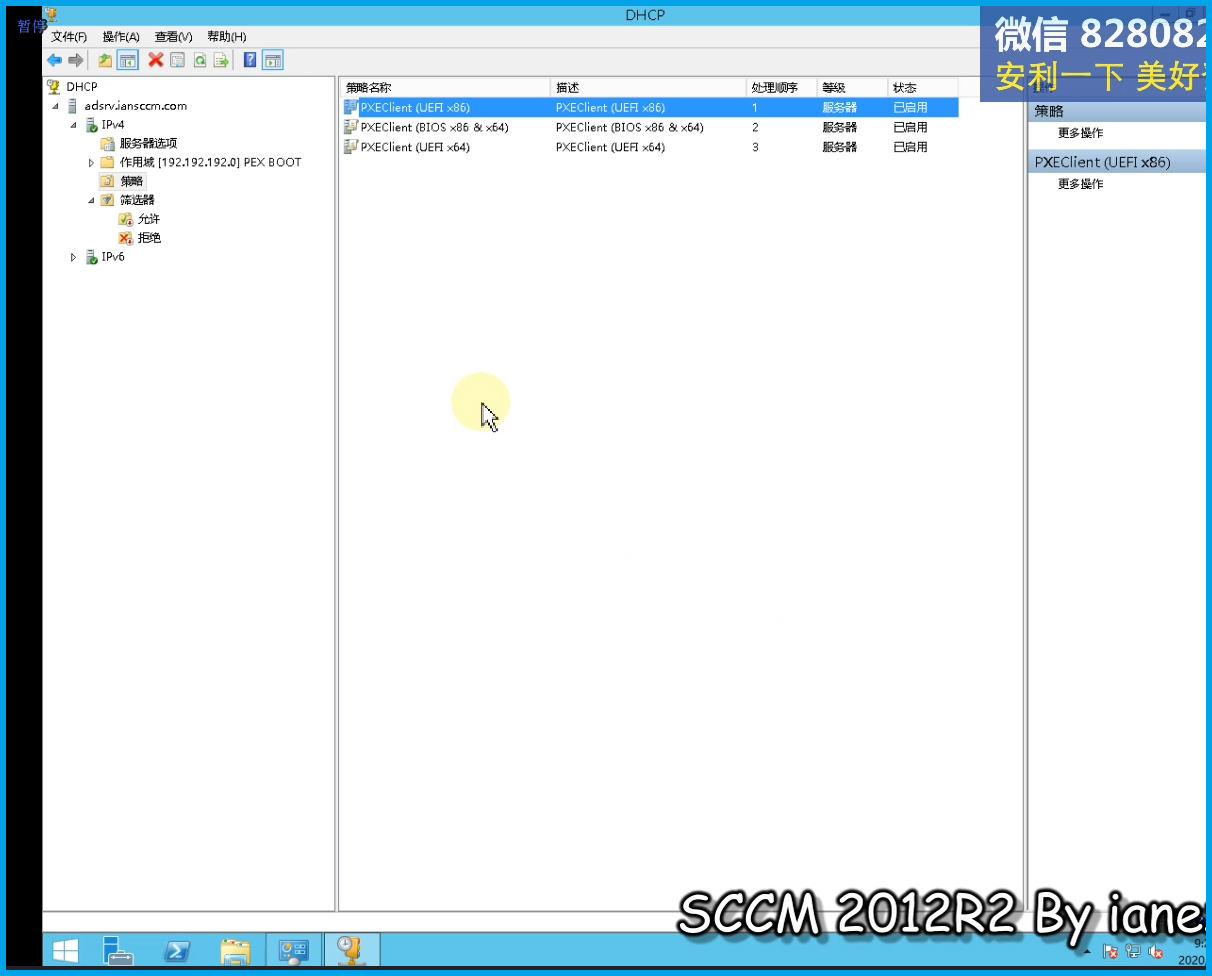The height and width of the screenshot is (976, 1212).
Task: Select the 策略 policies tree node
Action: pyautogui.click(x=131, y=181)
